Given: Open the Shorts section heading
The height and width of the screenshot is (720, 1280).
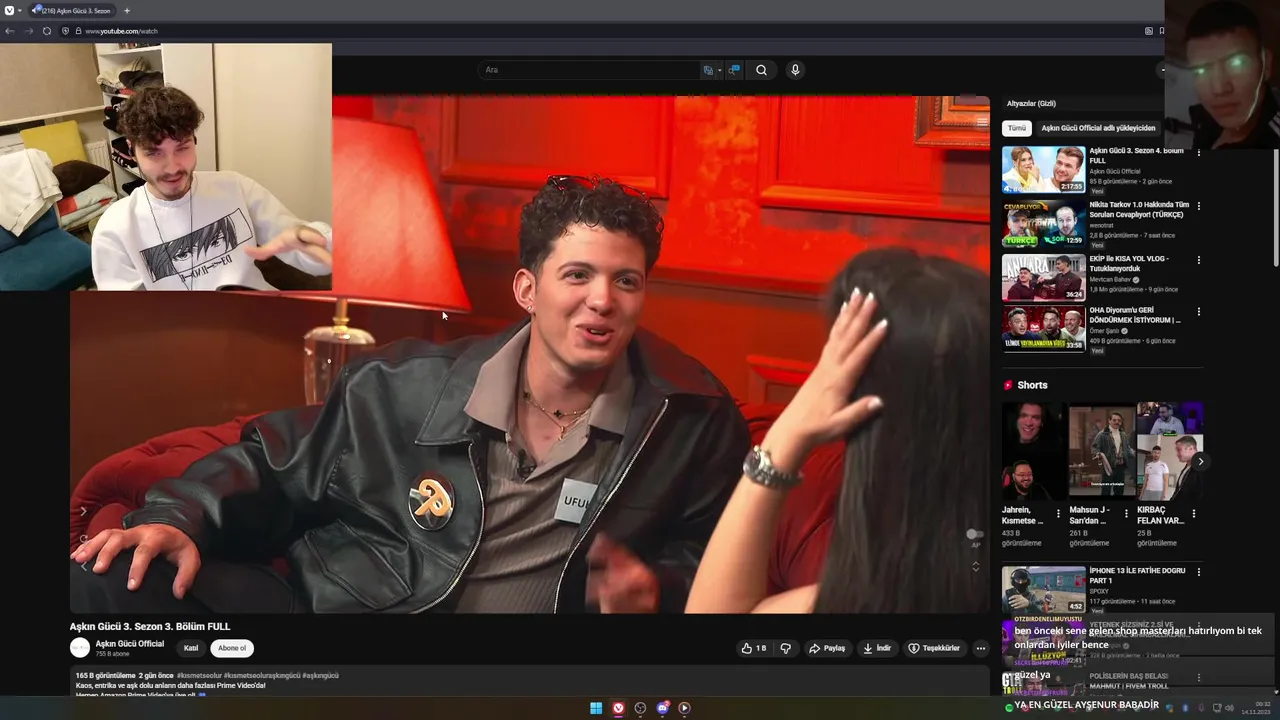Looking at the screenshot, I should [x=1032, y=385].
